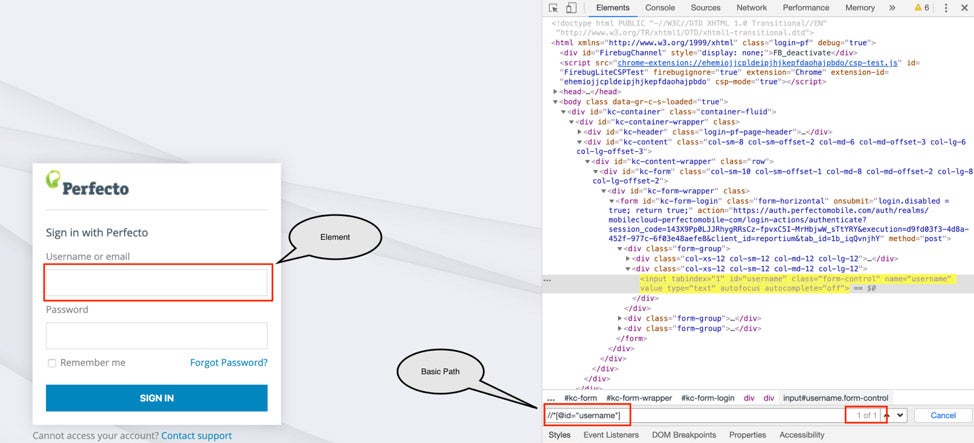Tick the Remember me checkbox
This screenshot has height=443, width=974.
coord(52,363)
